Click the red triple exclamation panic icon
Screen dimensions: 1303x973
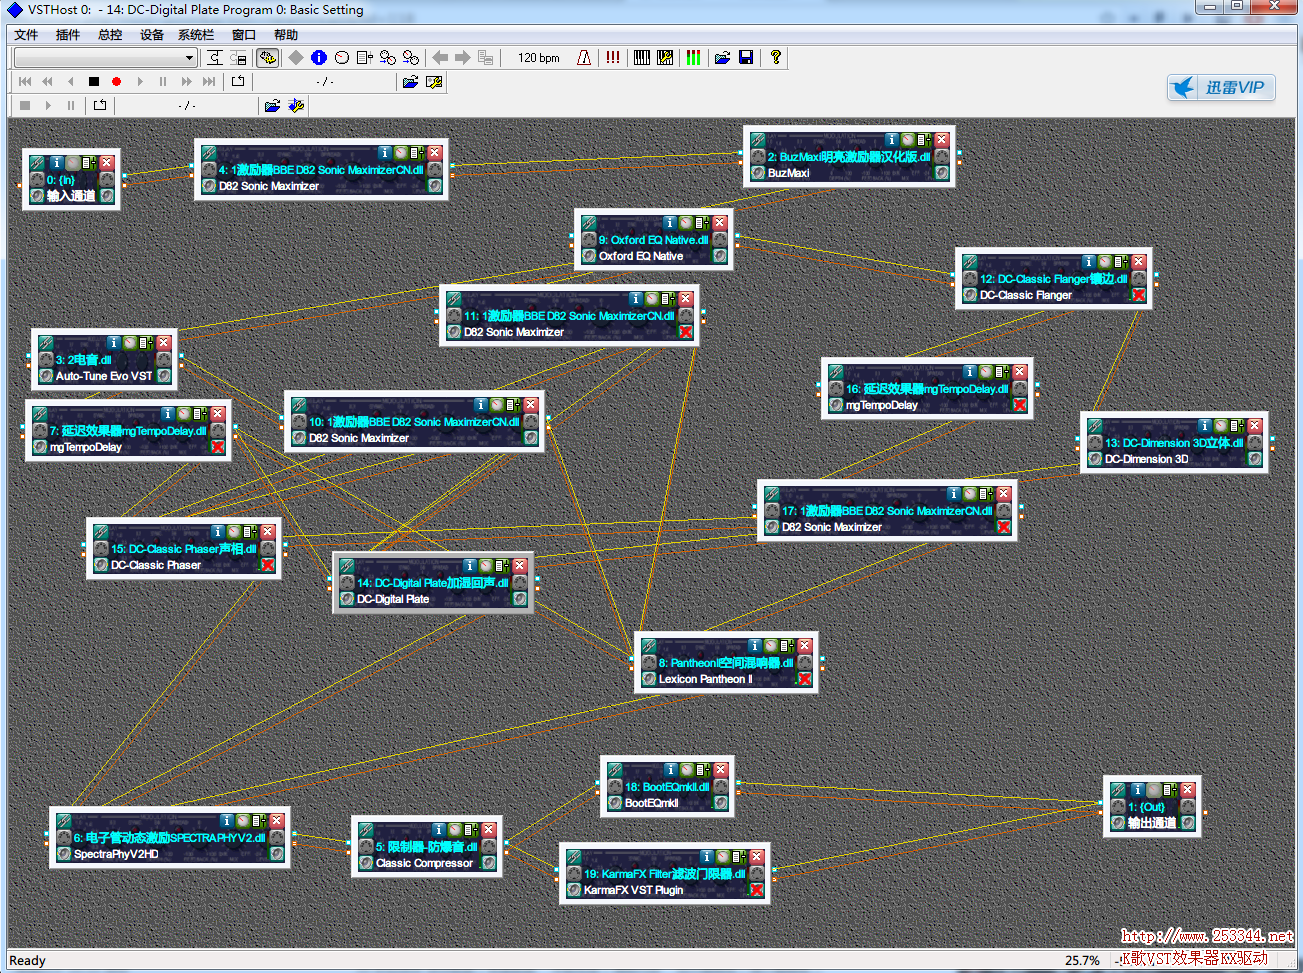612,58
